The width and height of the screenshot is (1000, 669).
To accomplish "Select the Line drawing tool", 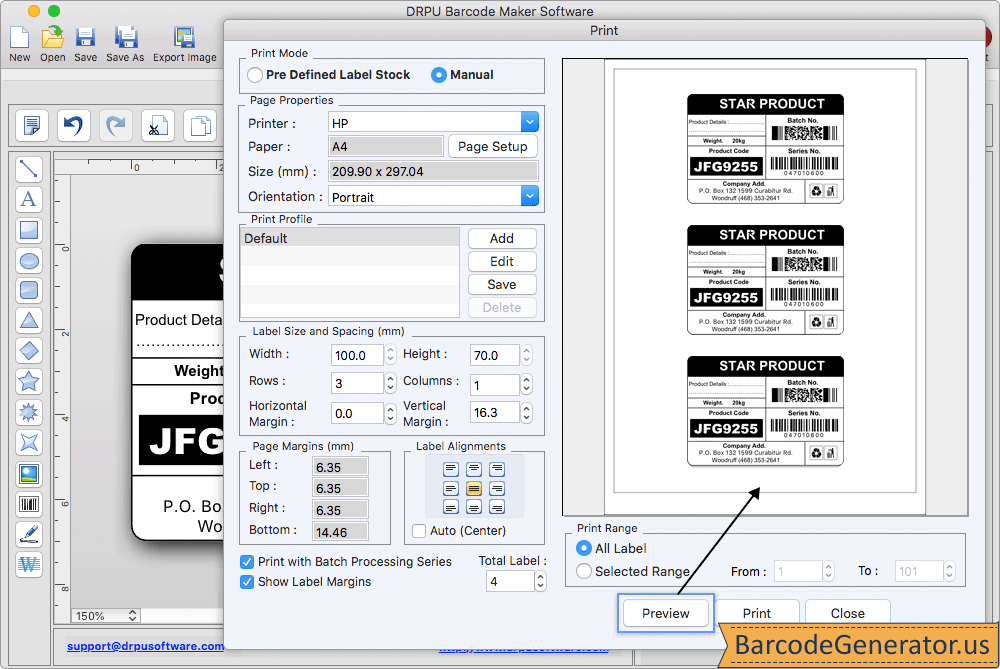I will pos(29,169).
